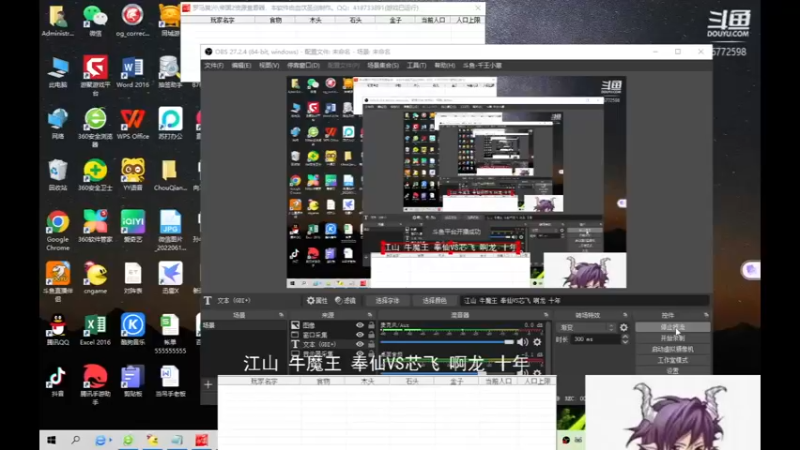Open the Recycle Bin icon
Image resolution: width=800 pixels, height=450 pixels.
58,175
